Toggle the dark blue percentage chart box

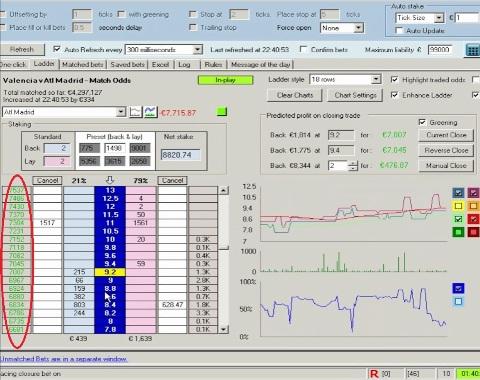[458, 288]
